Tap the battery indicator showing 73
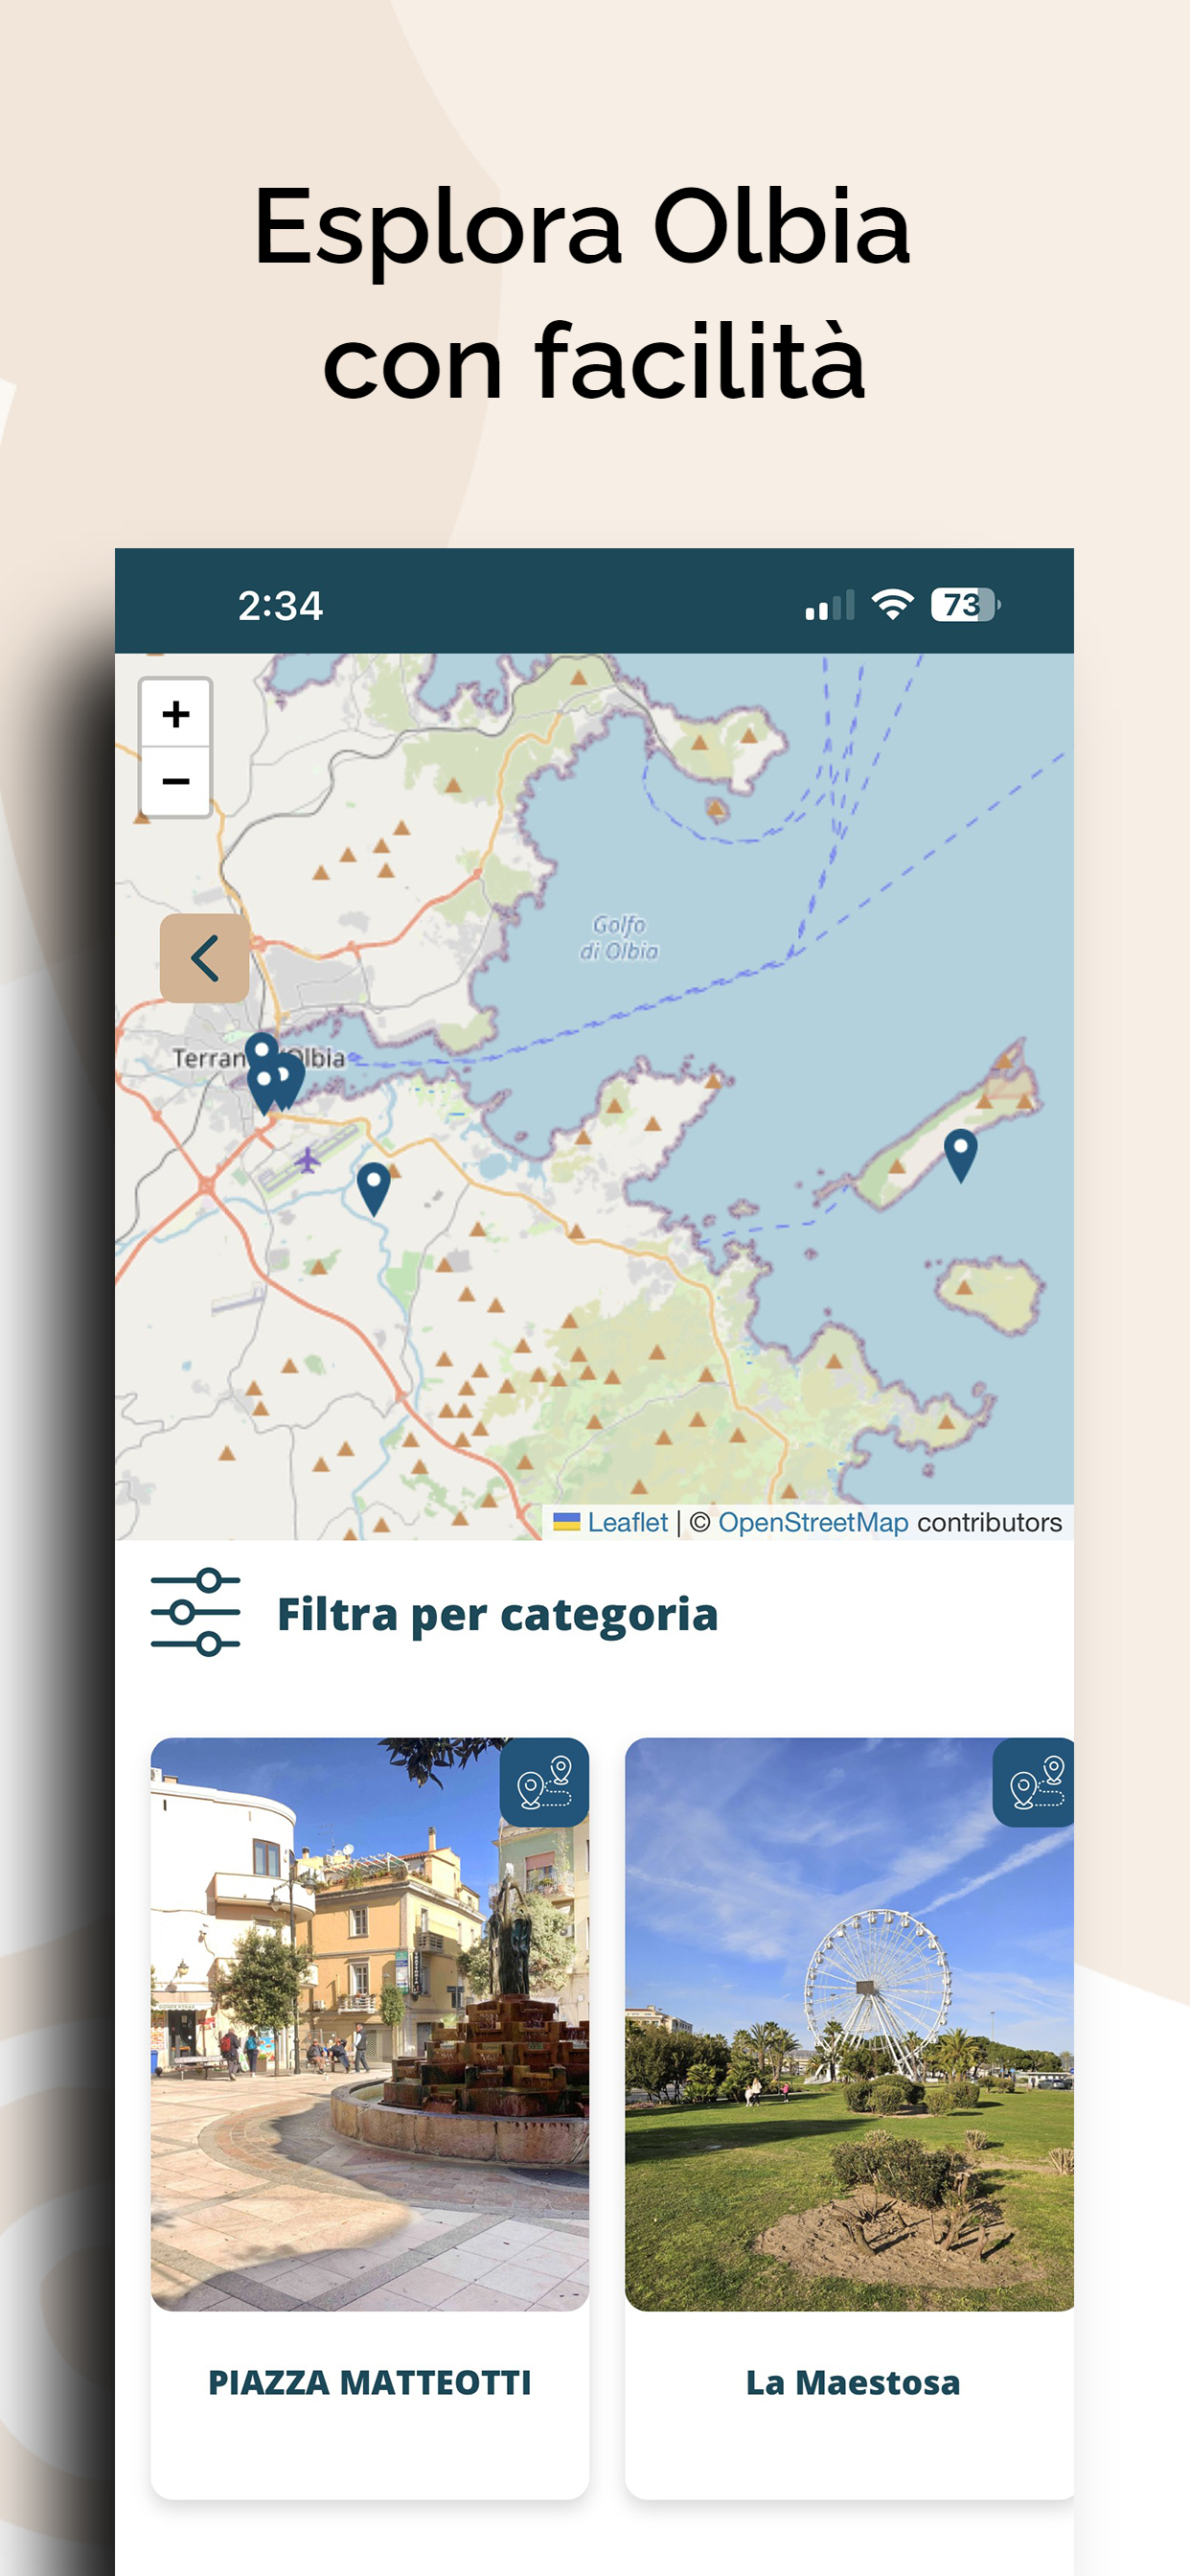 pos(965,604)
